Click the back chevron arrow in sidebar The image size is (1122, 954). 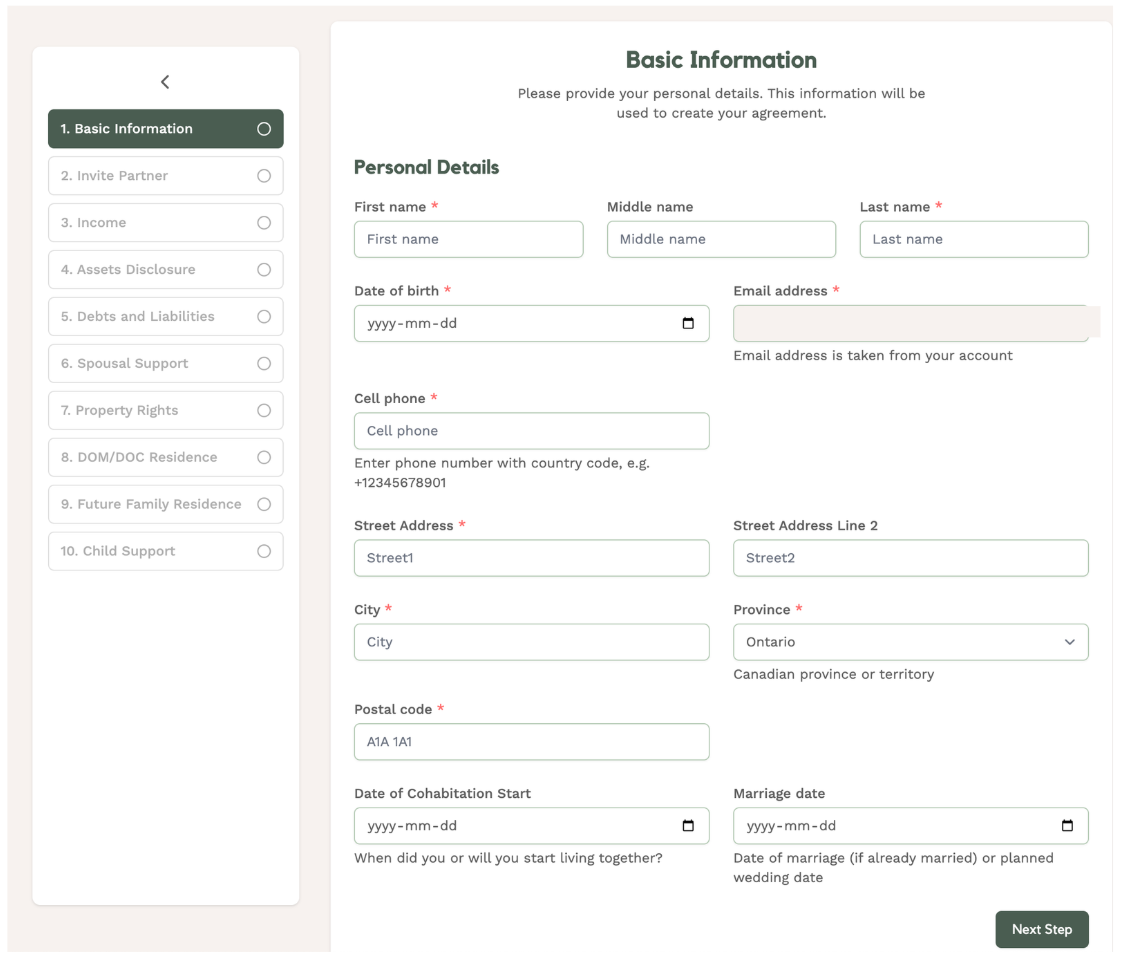[x=165, y=82]
